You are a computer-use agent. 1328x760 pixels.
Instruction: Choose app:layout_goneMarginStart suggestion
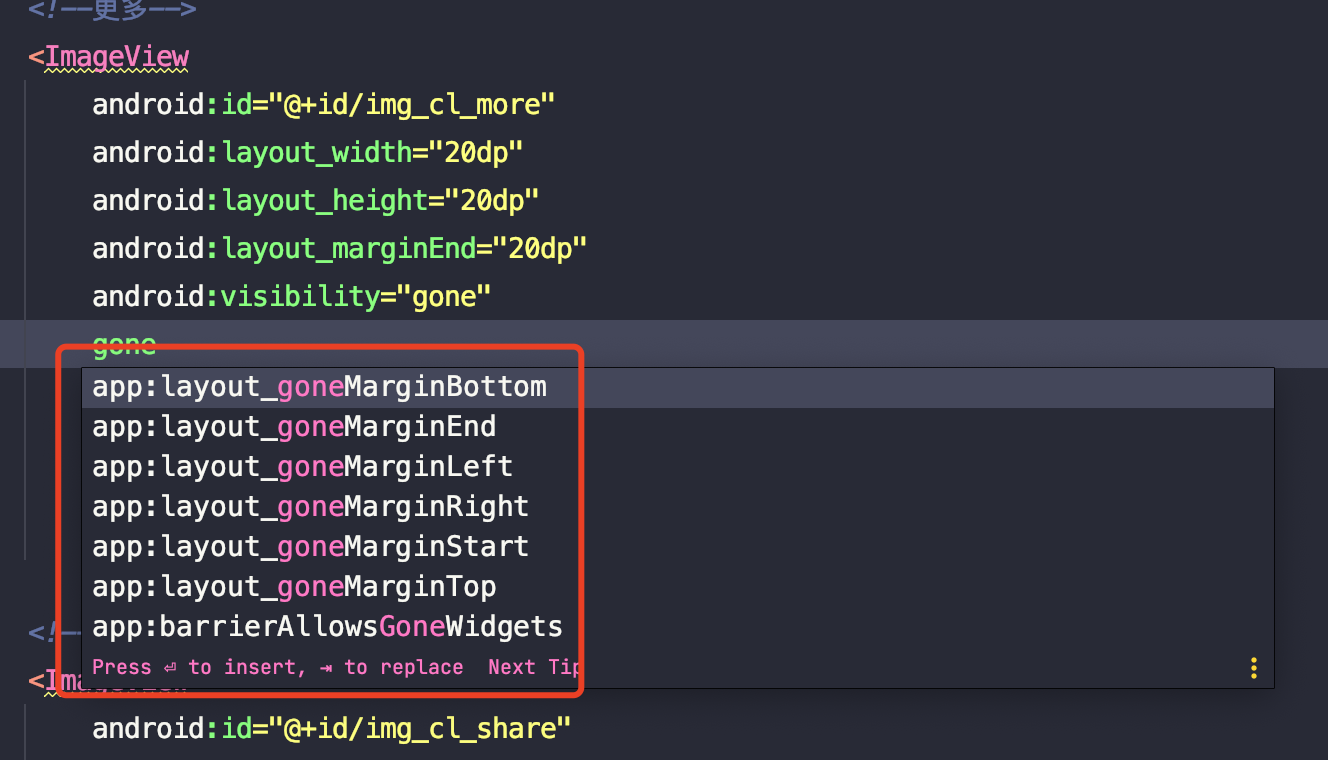pos(677,547)
